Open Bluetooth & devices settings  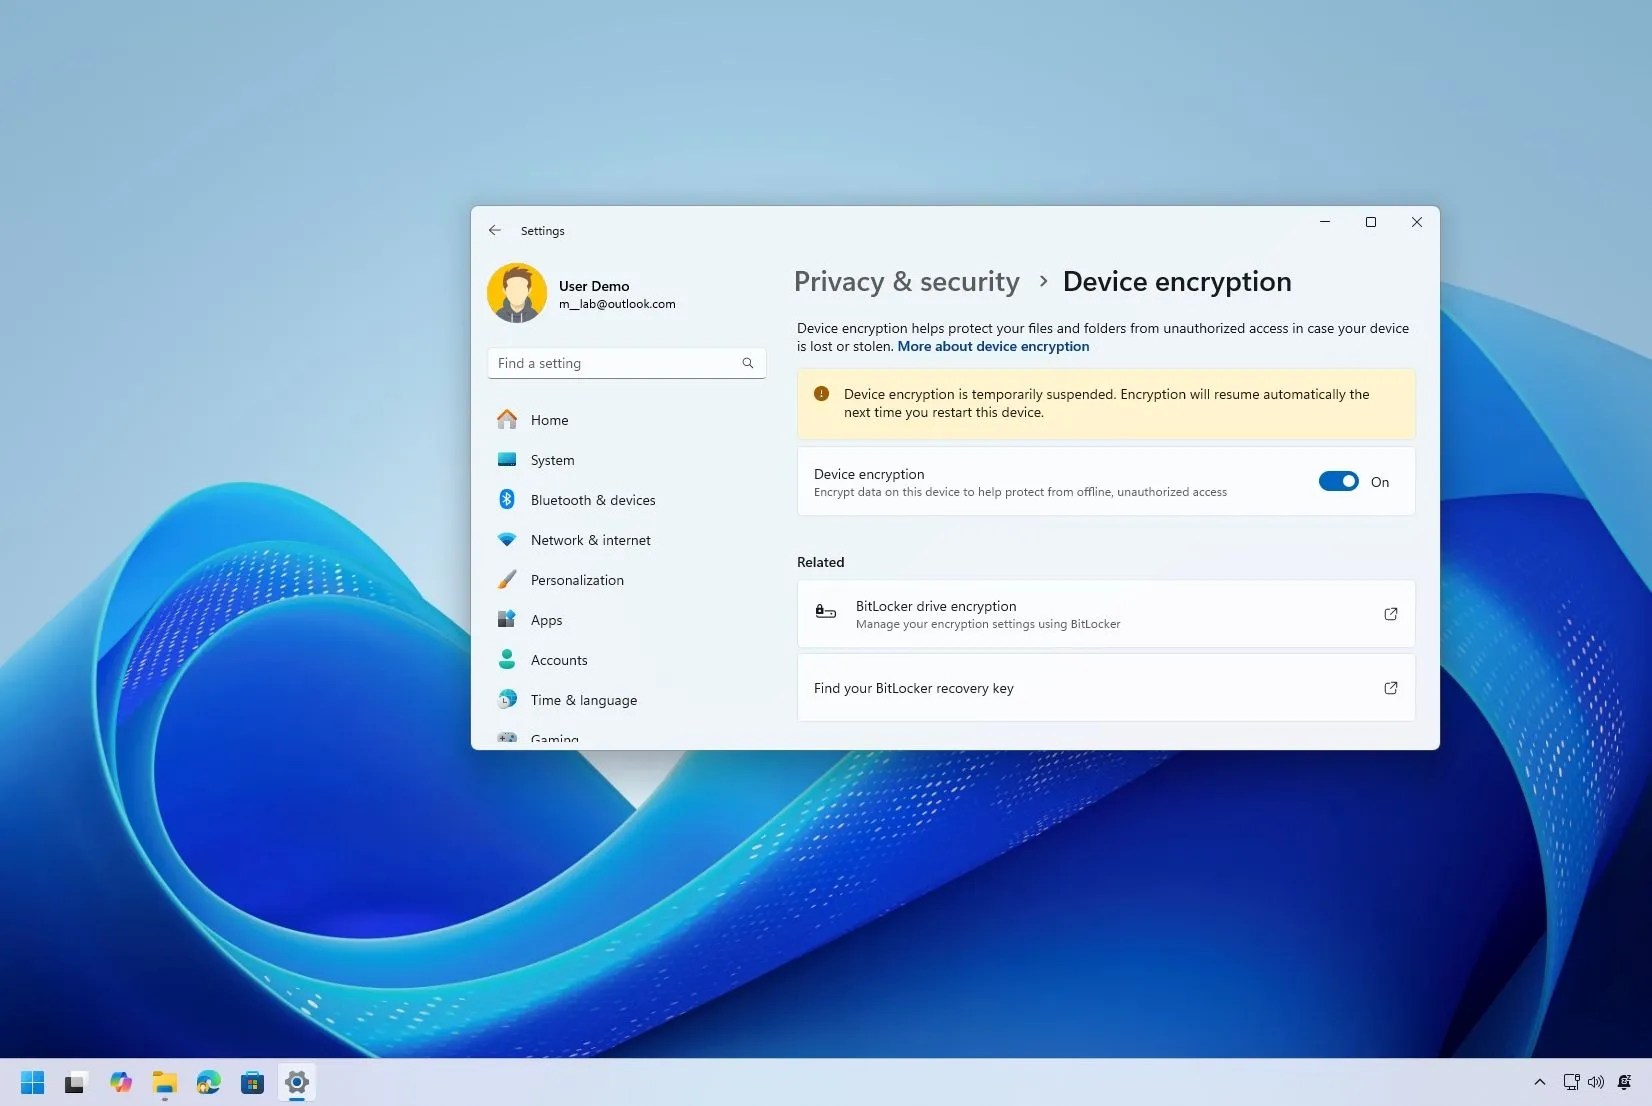595,499
